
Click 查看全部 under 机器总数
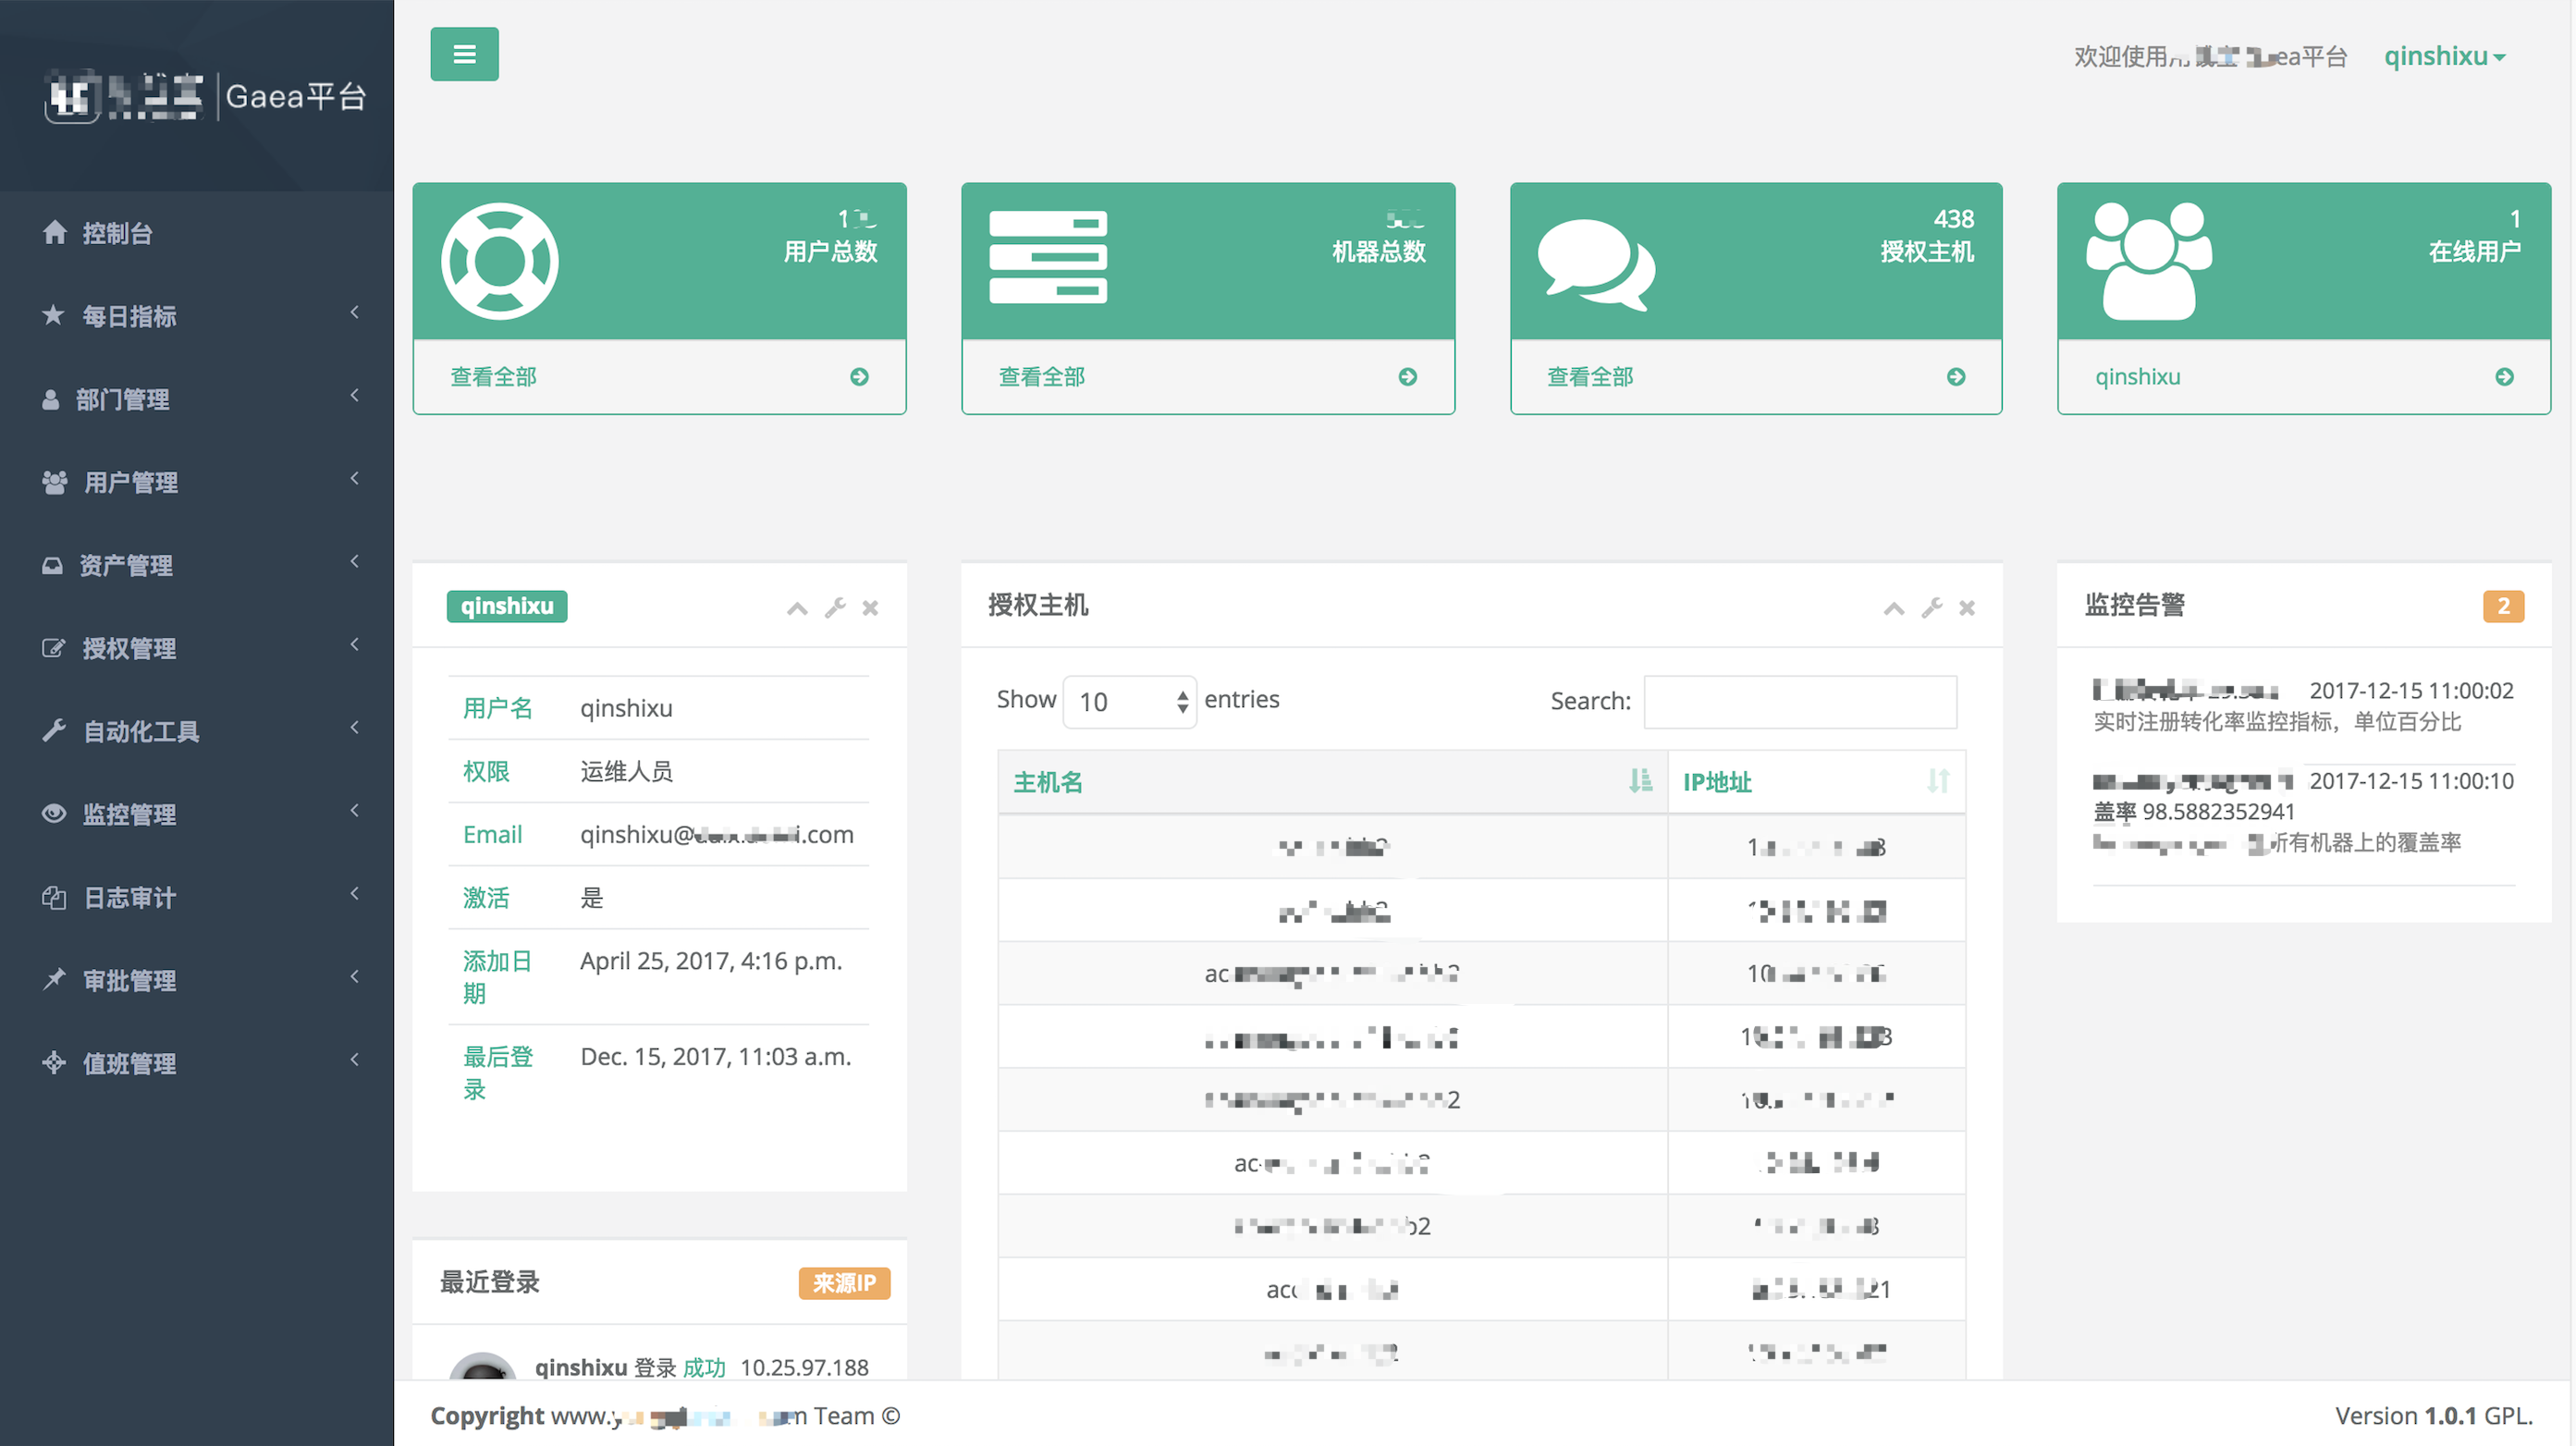coord(1042,377)
